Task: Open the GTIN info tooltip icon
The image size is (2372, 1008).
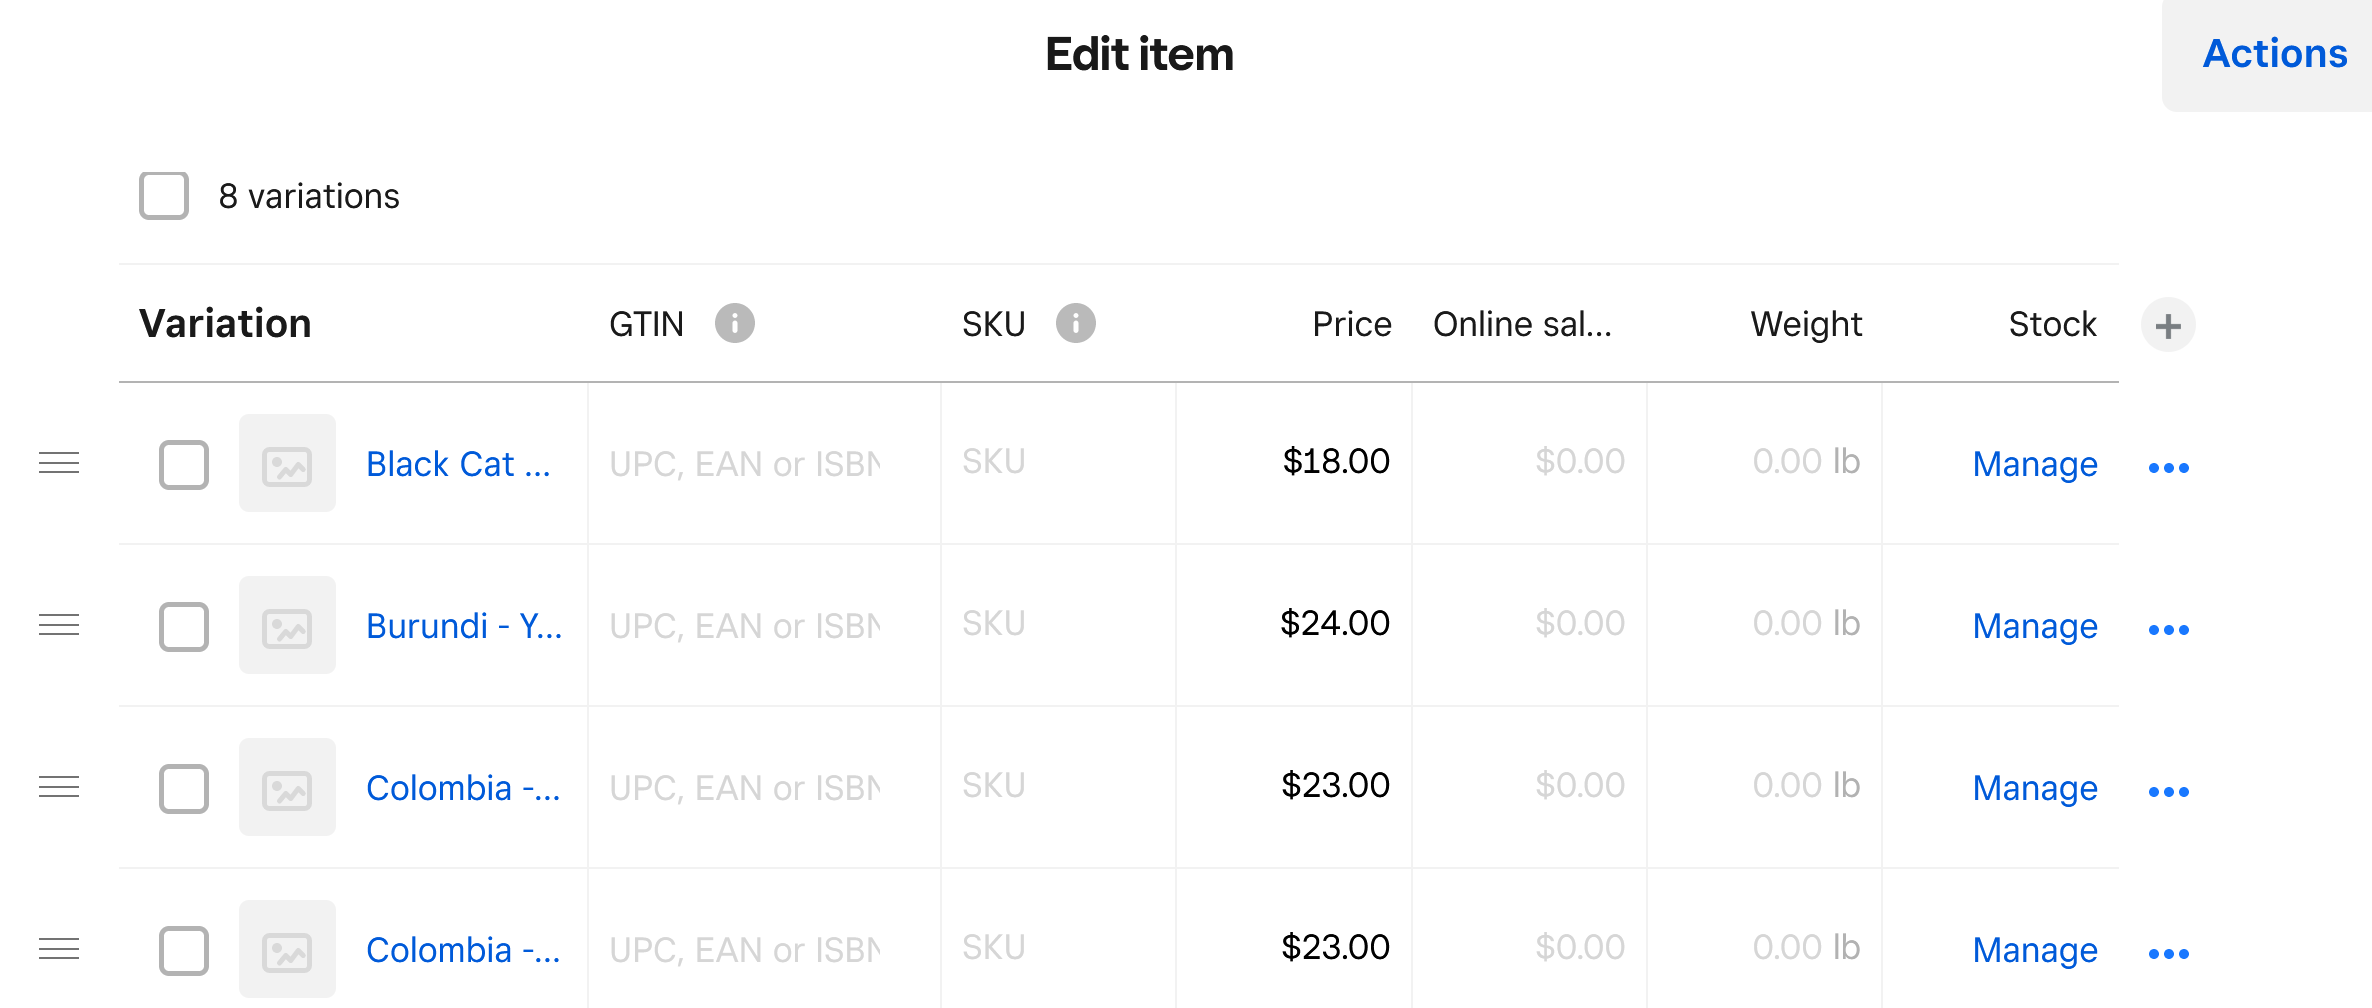Action: (736, 323)
